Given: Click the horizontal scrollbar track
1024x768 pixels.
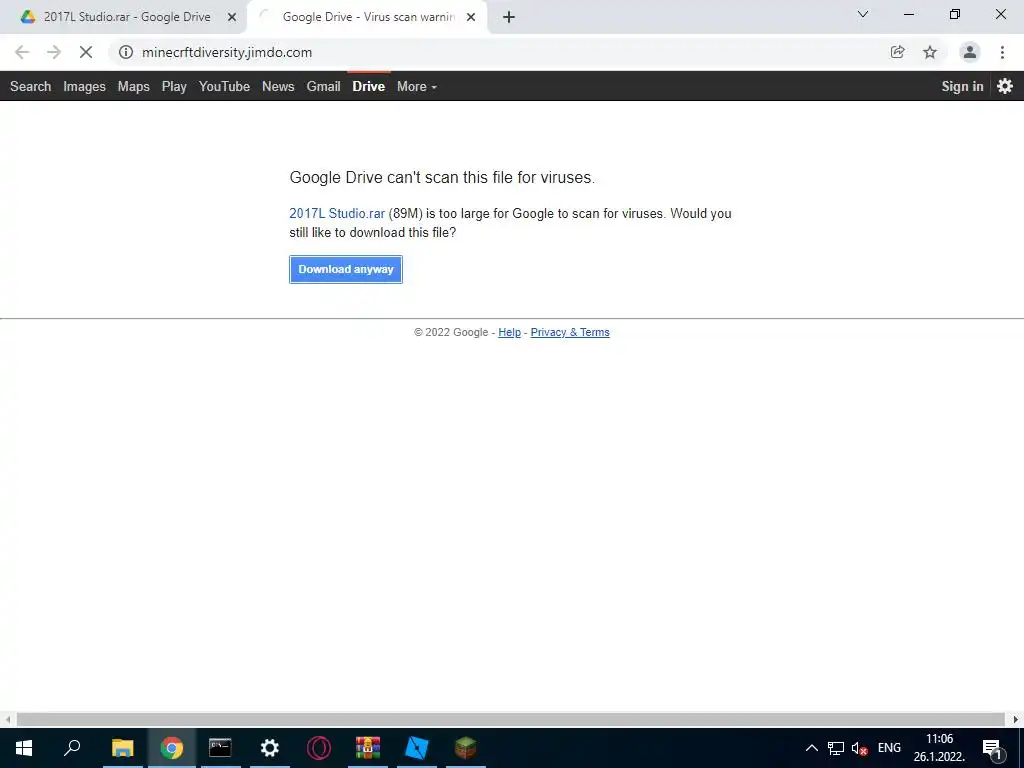Looking at the screenshot, I should 511,719.
